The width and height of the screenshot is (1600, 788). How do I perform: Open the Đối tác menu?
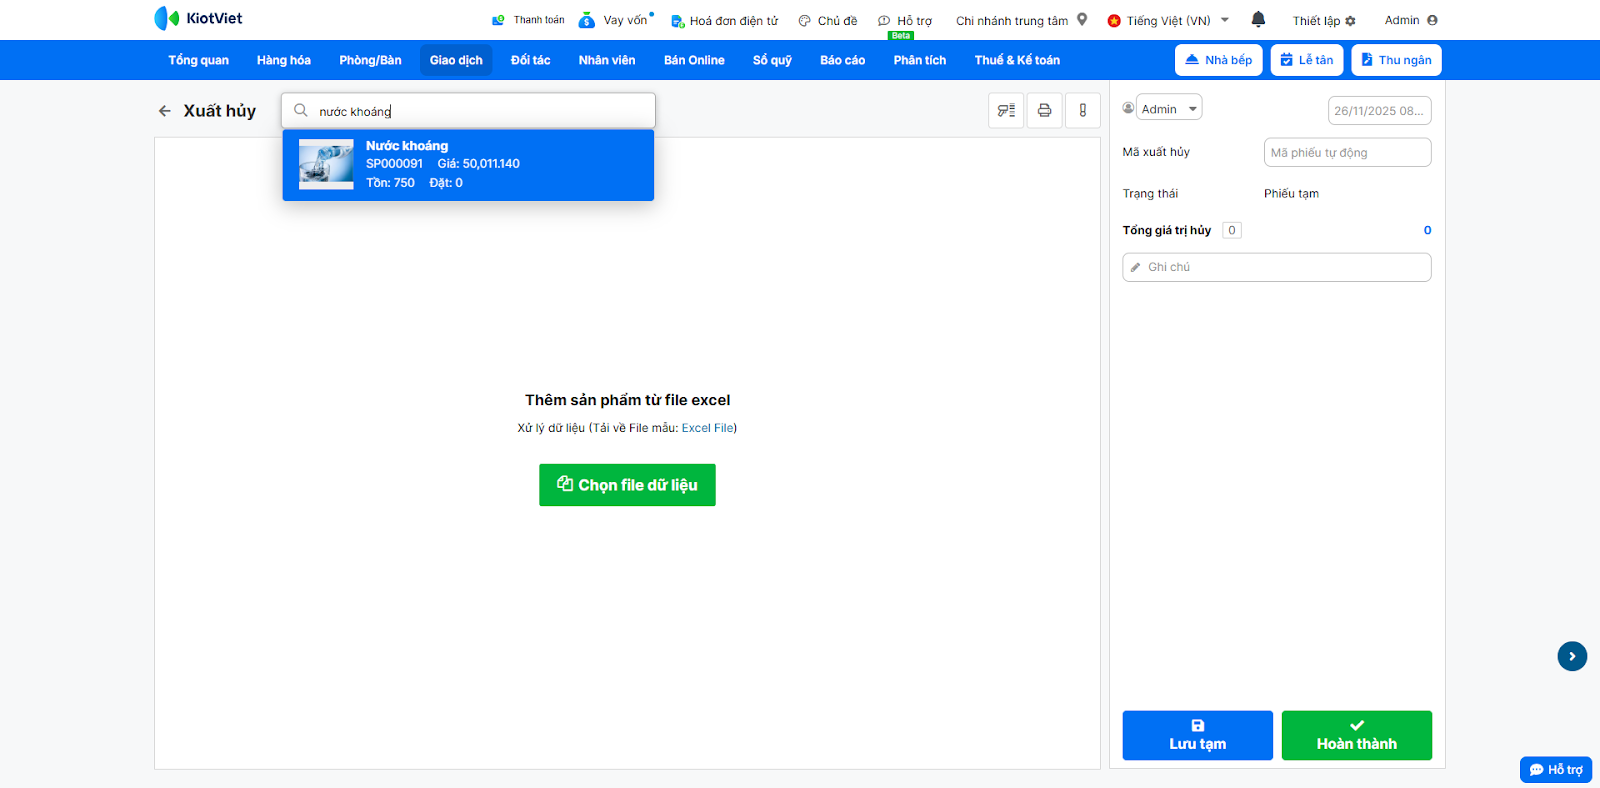(530, 60)
